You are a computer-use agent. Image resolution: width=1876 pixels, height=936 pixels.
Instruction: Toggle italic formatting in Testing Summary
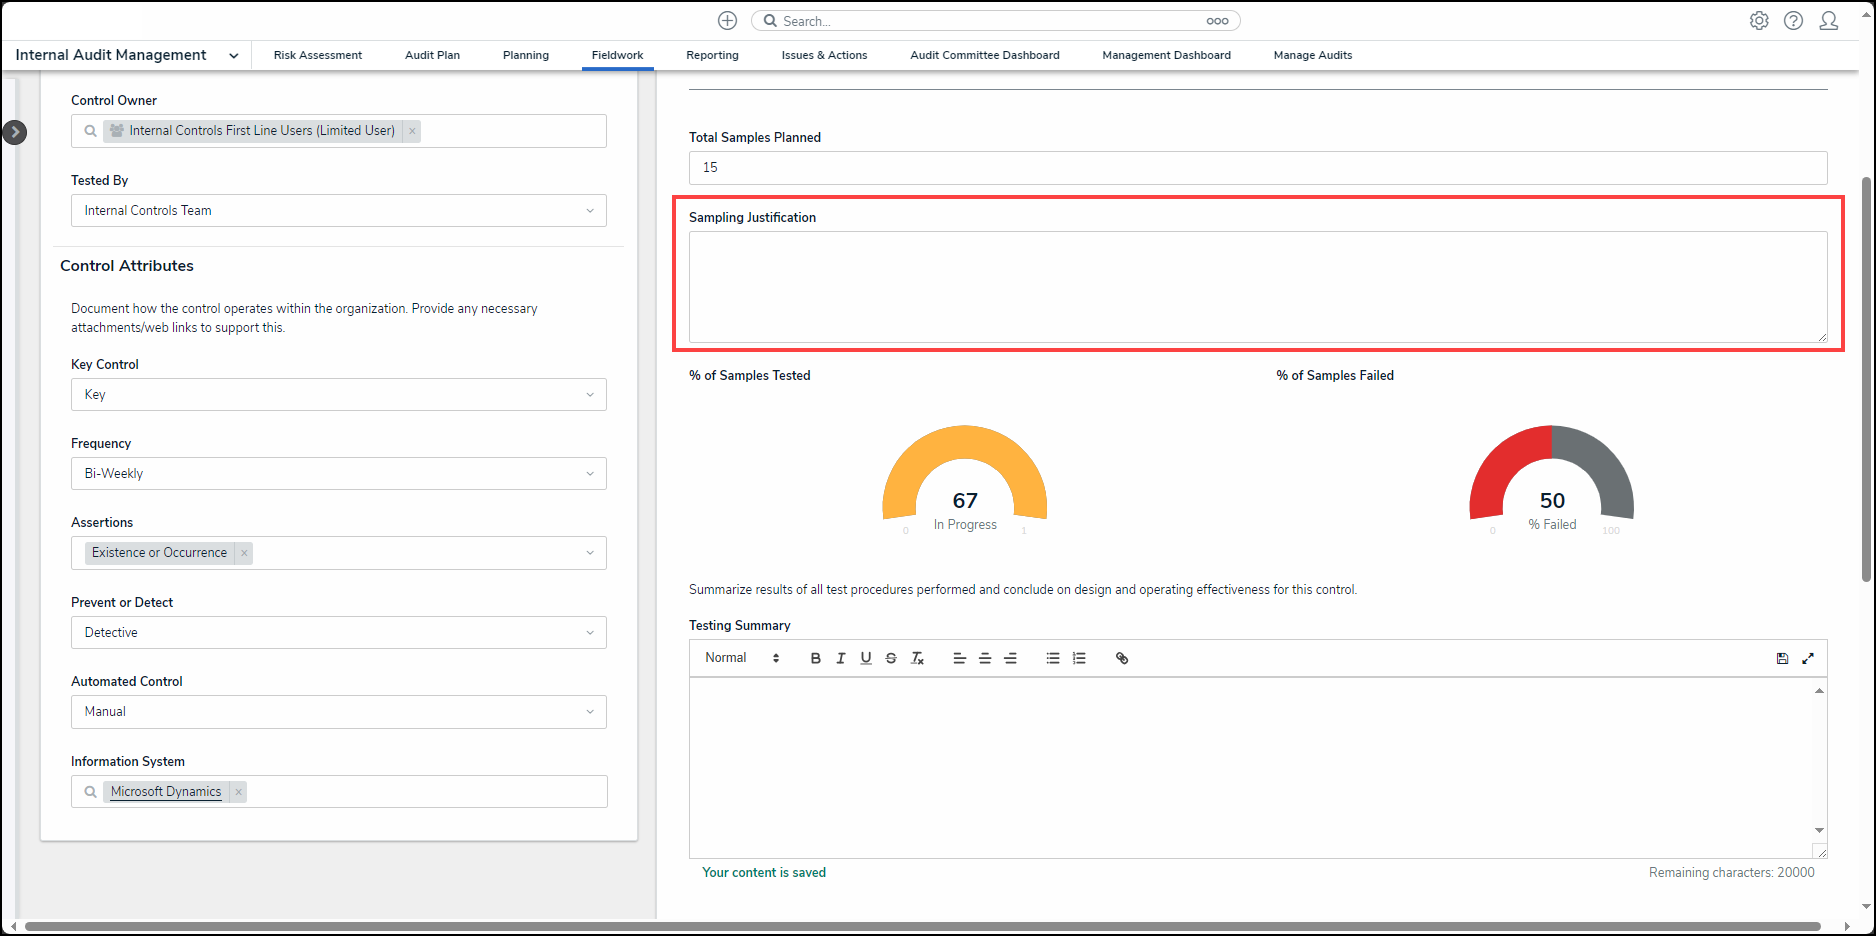coord(840,658)
